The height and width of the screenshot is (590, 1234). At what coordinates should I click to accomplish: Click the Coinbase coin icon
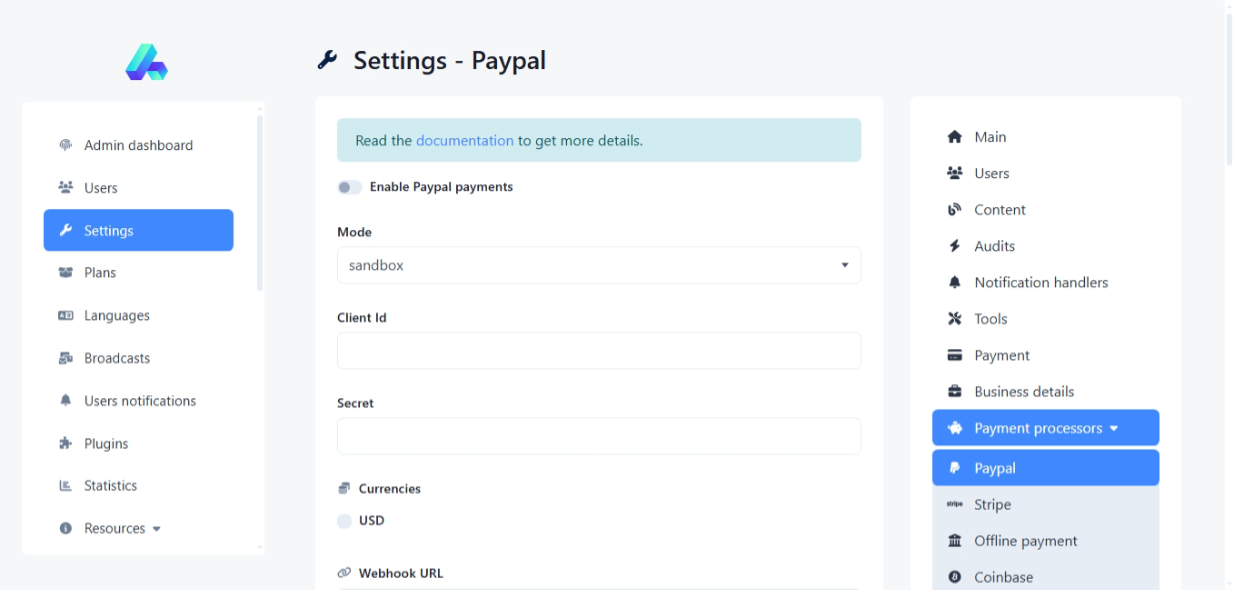[954, 577]
